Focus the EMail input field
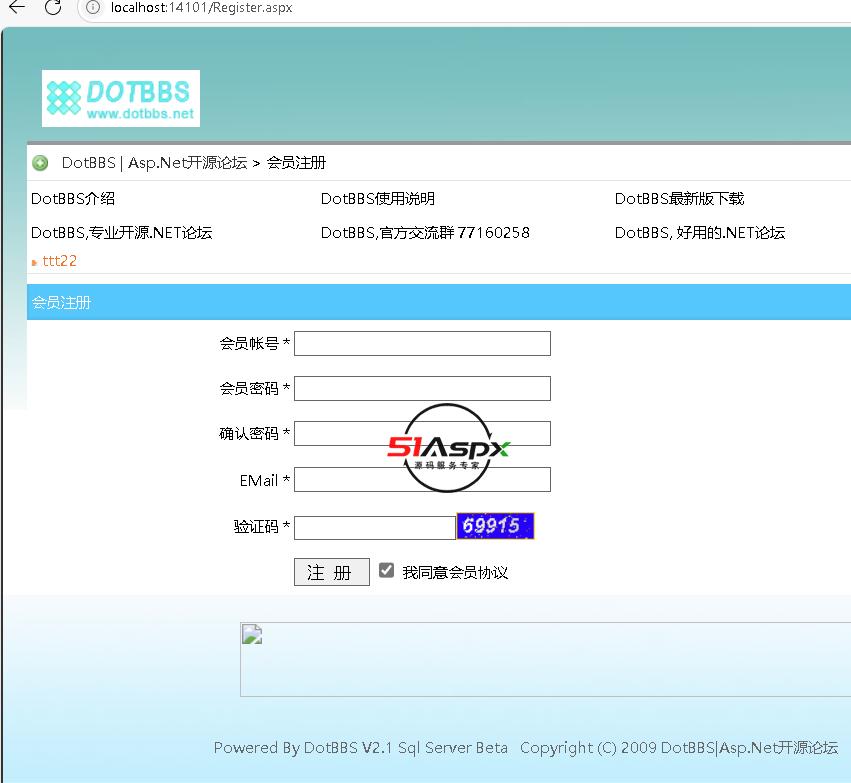Screen dimensions: 851x783 tap(422, 480)
